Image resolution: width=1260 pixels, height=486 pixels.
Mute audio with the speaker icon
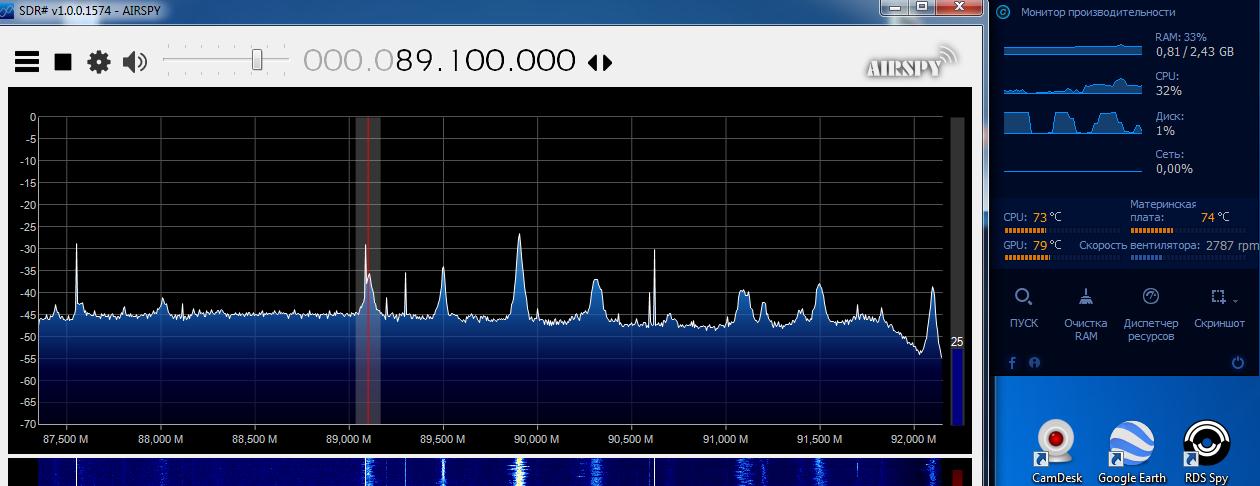tap(134, 62)
